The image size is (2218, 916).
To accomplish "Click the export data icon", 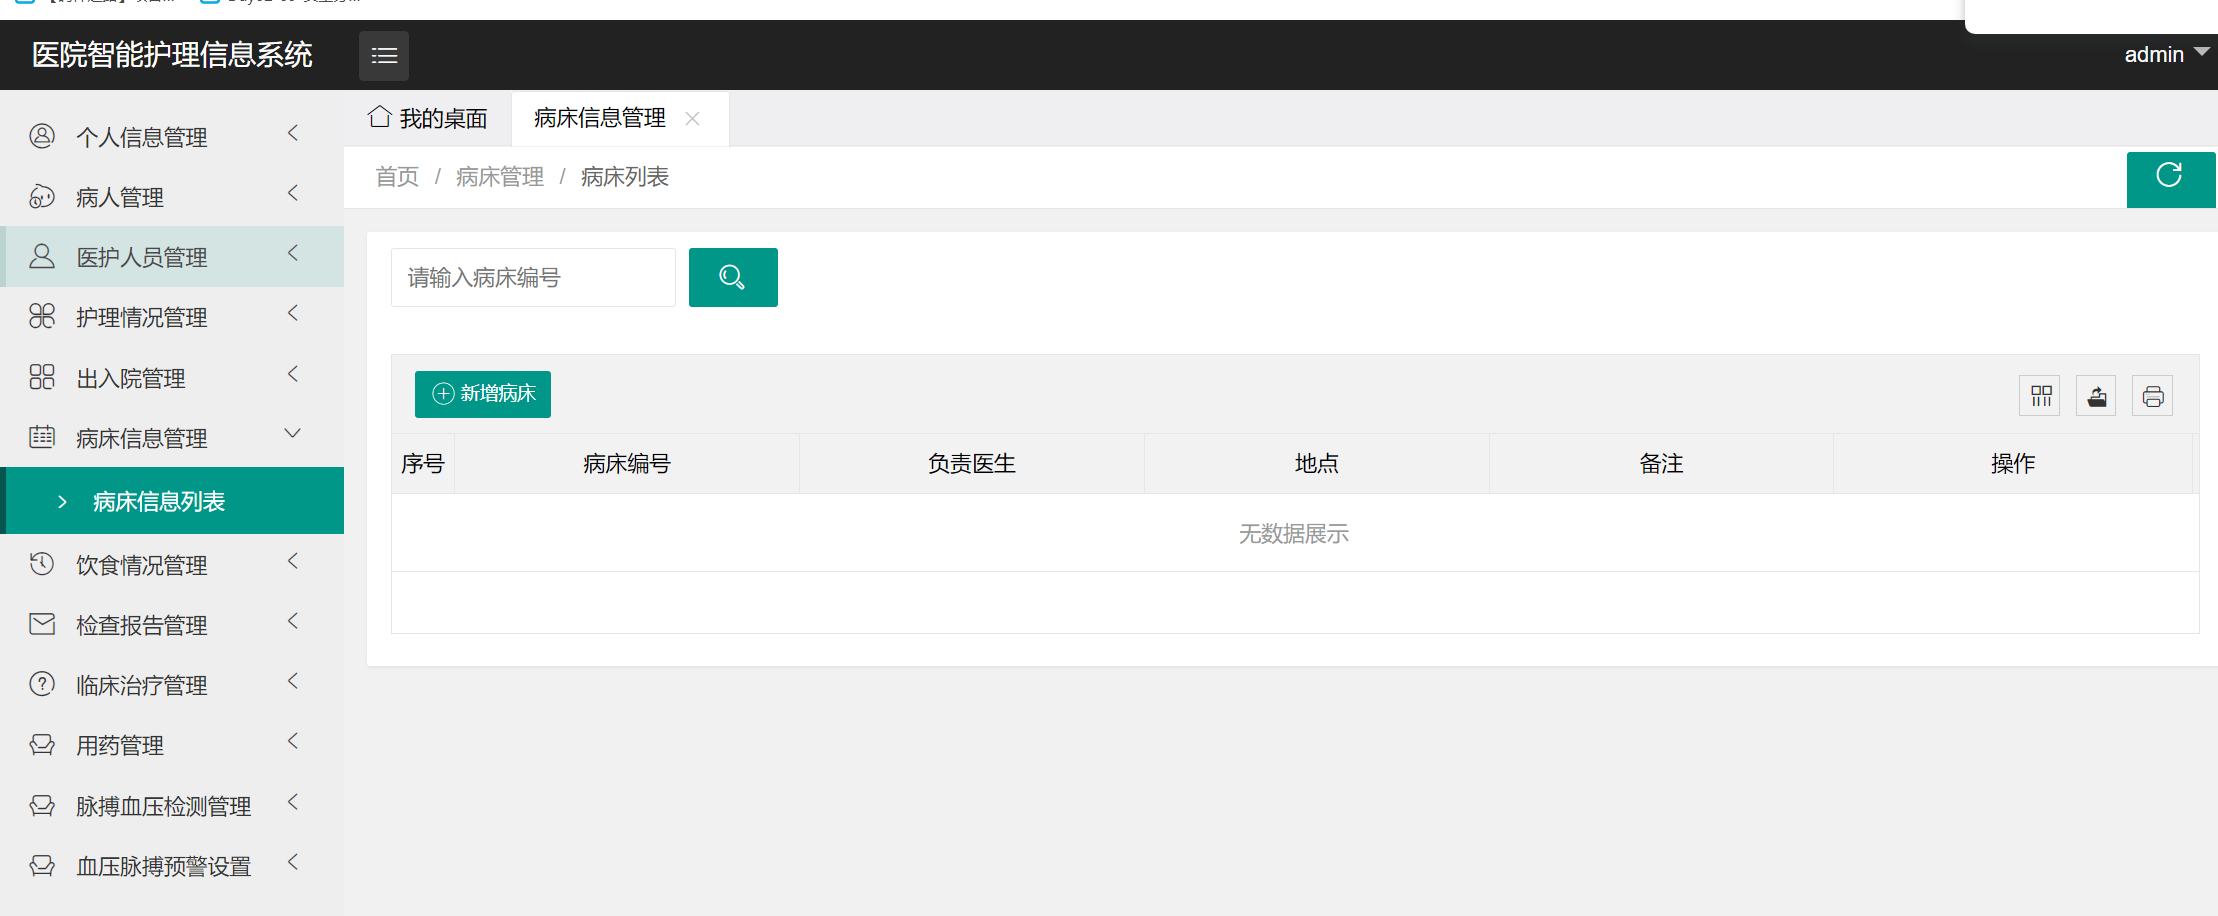I will point(2096,395).
